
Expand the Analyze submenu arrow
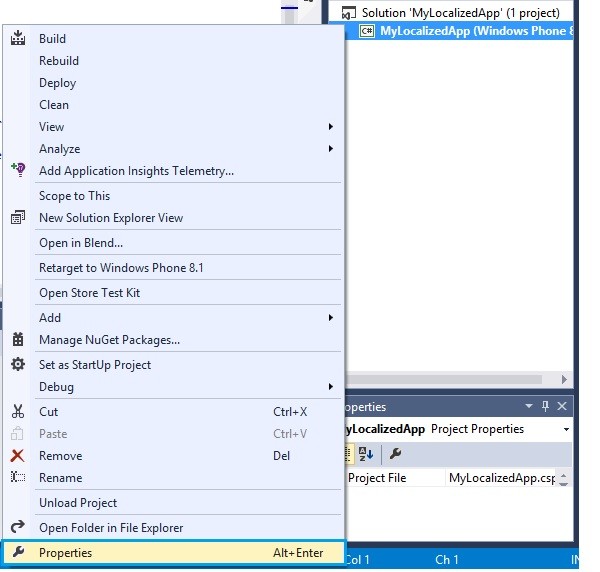pos(331,148)
